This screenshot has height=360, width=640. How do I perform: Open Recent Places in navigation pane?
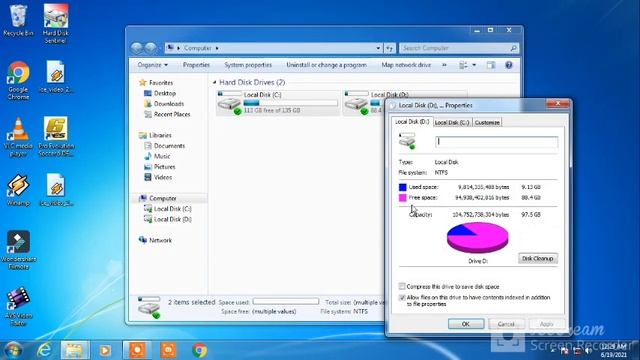pos(172,114)
